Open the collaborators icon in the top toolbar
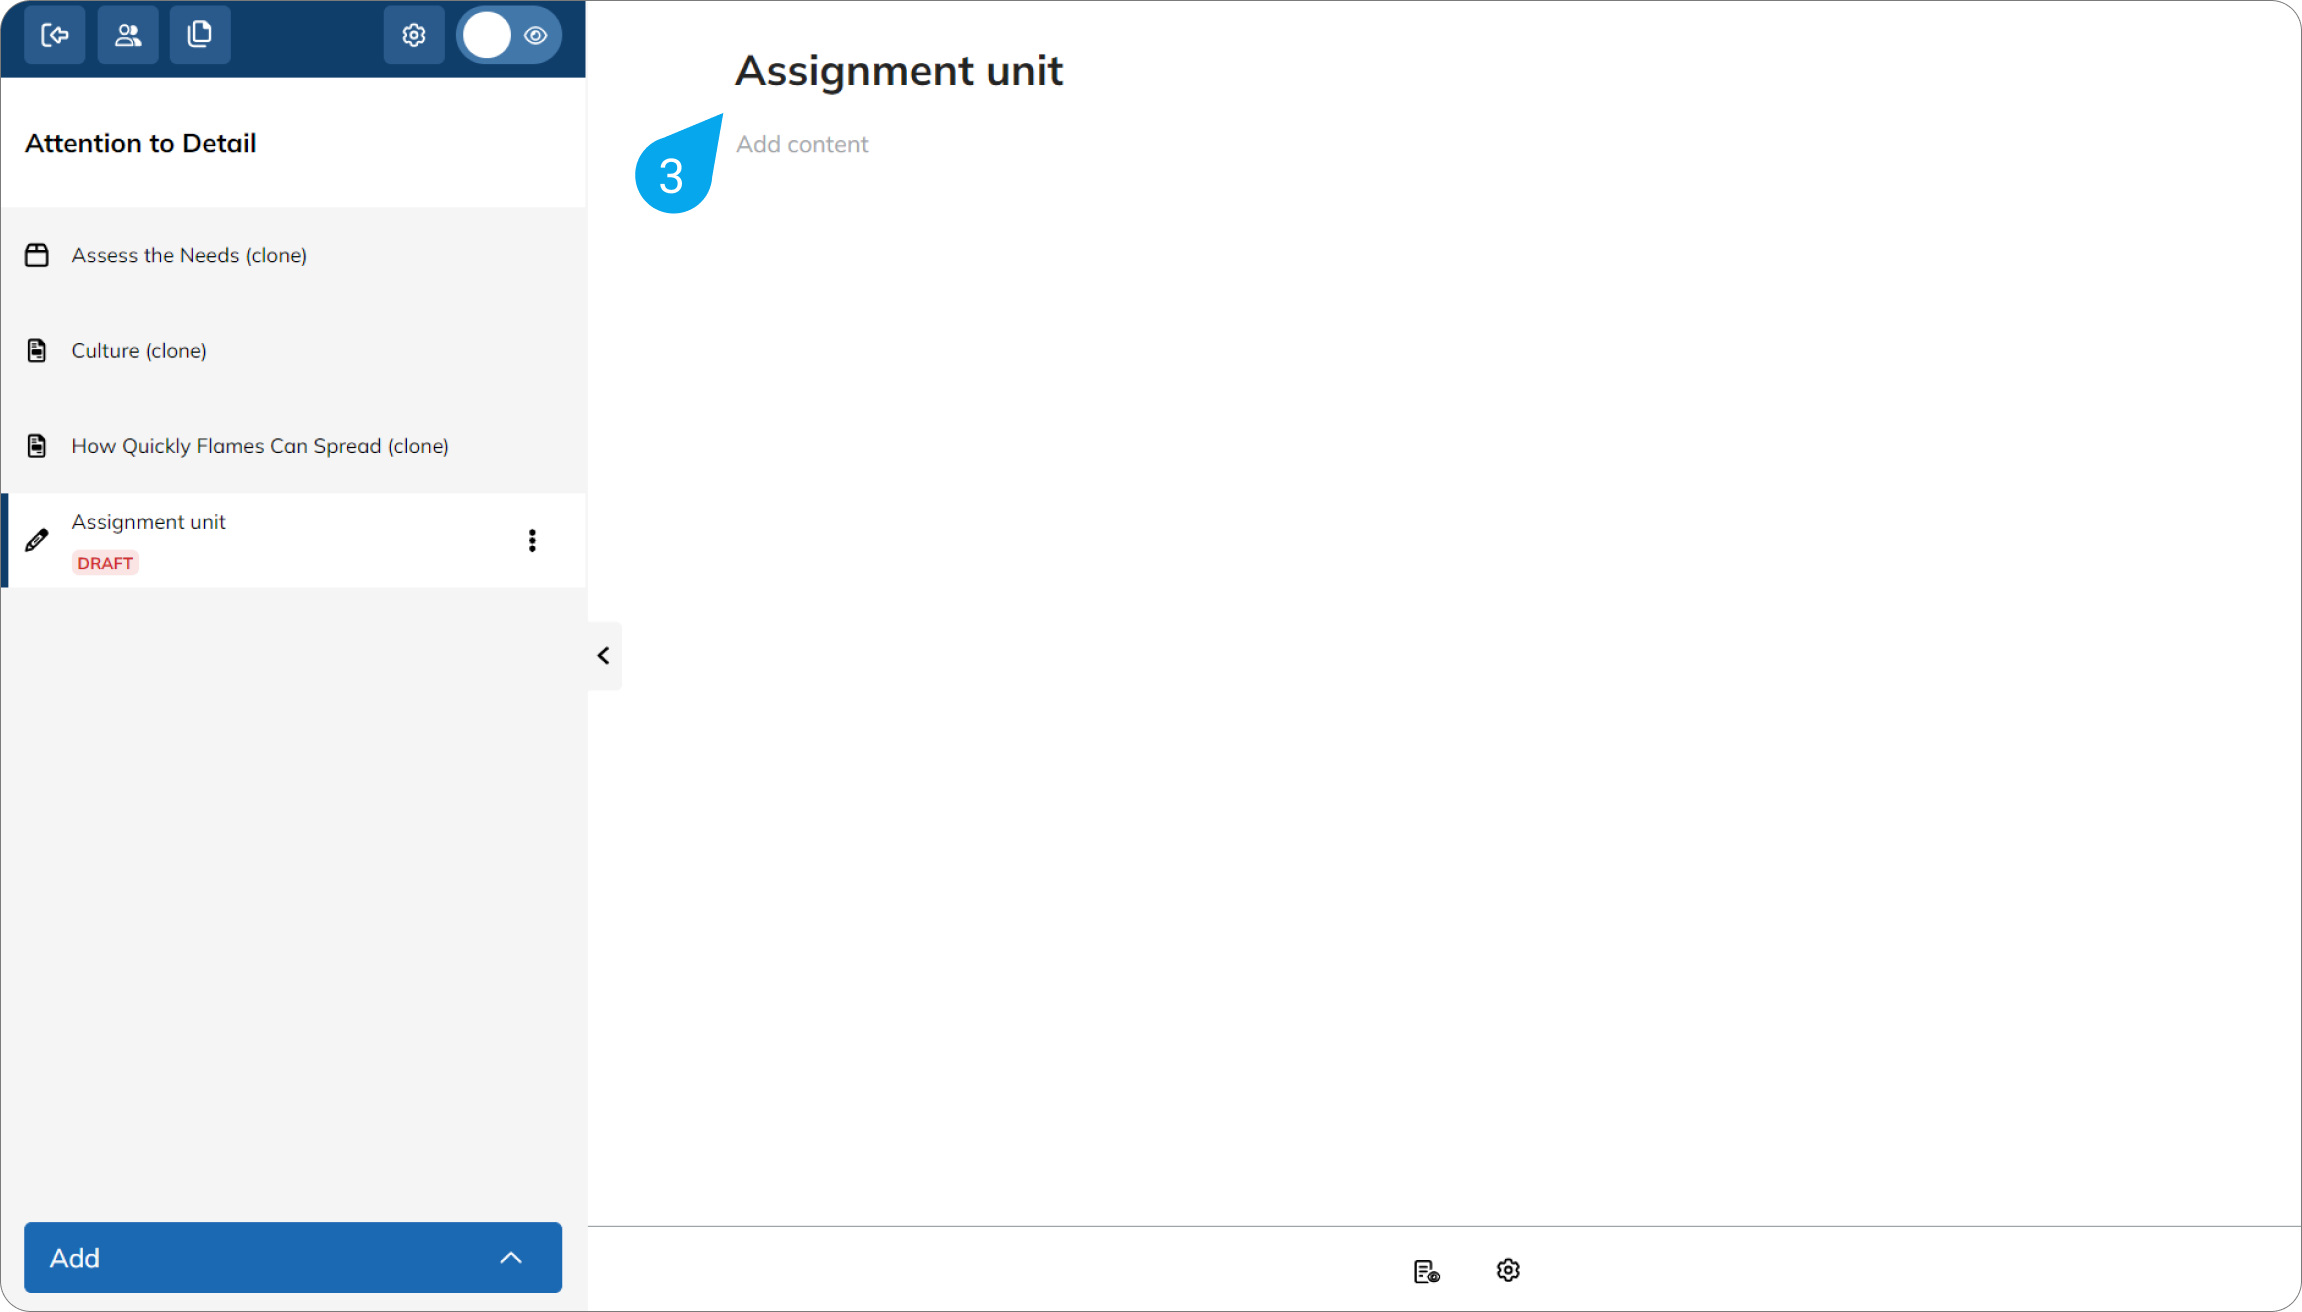 [x=127, y=34]
